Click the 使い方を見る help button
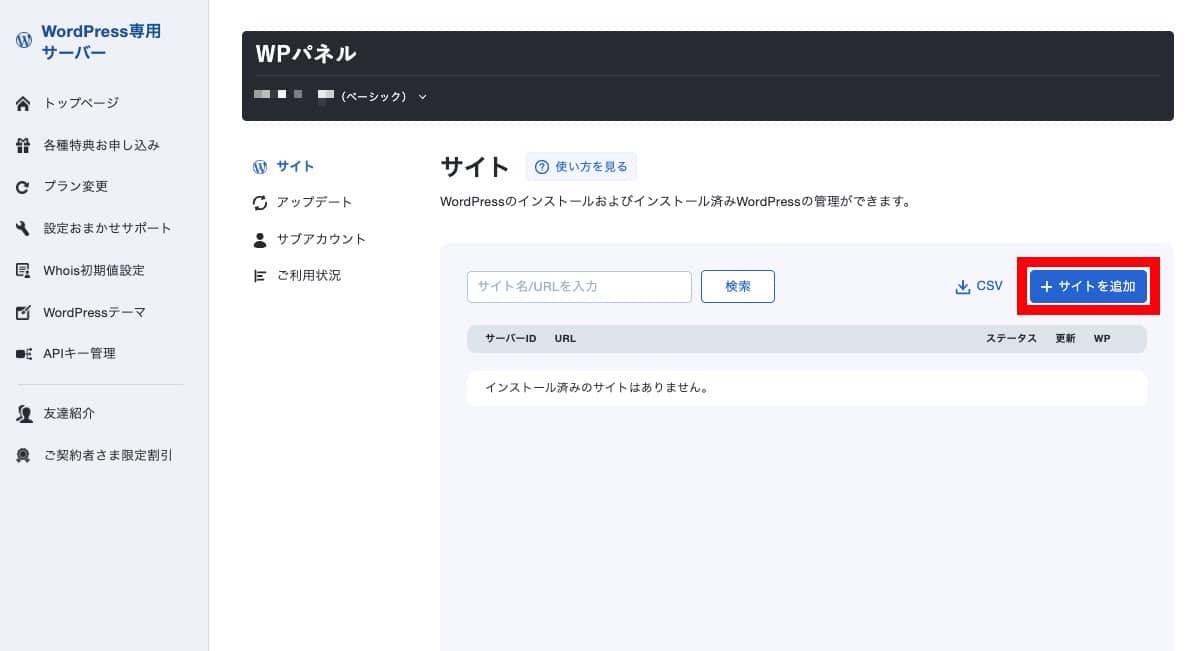 (x=581, y=167)
